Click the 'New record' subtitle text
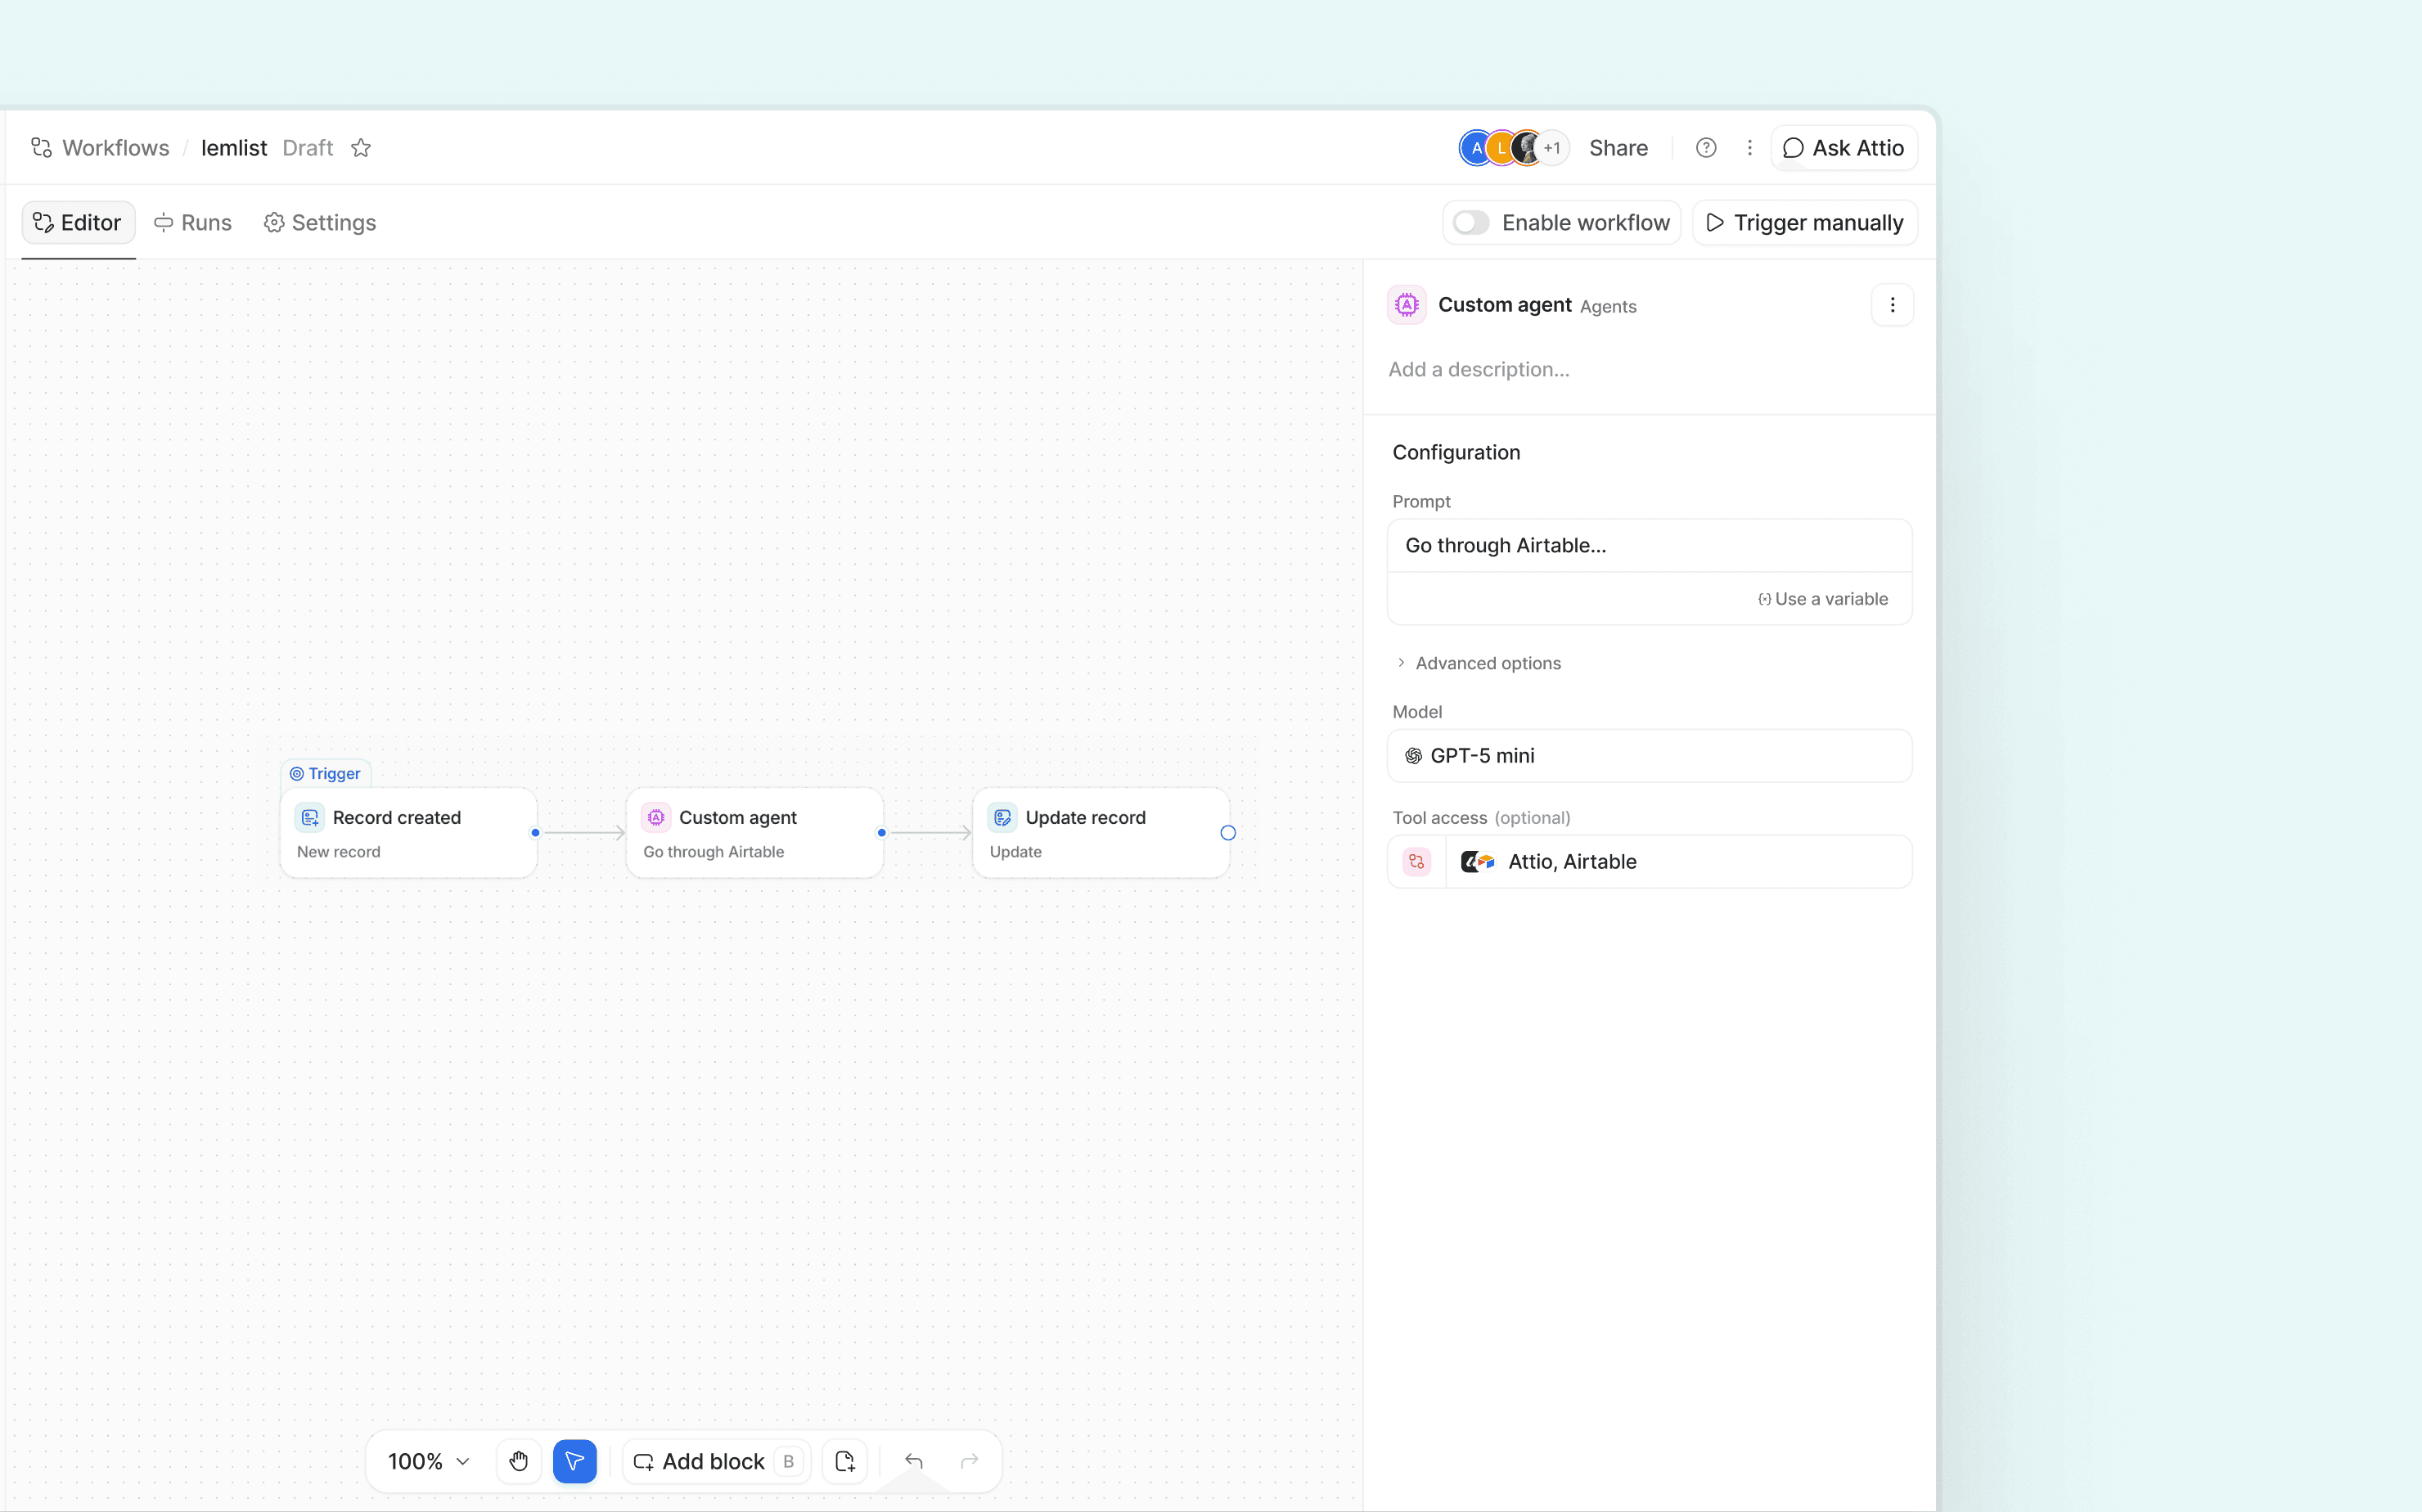Screen dimensions: 2422x1512 (x=338, y=852)
